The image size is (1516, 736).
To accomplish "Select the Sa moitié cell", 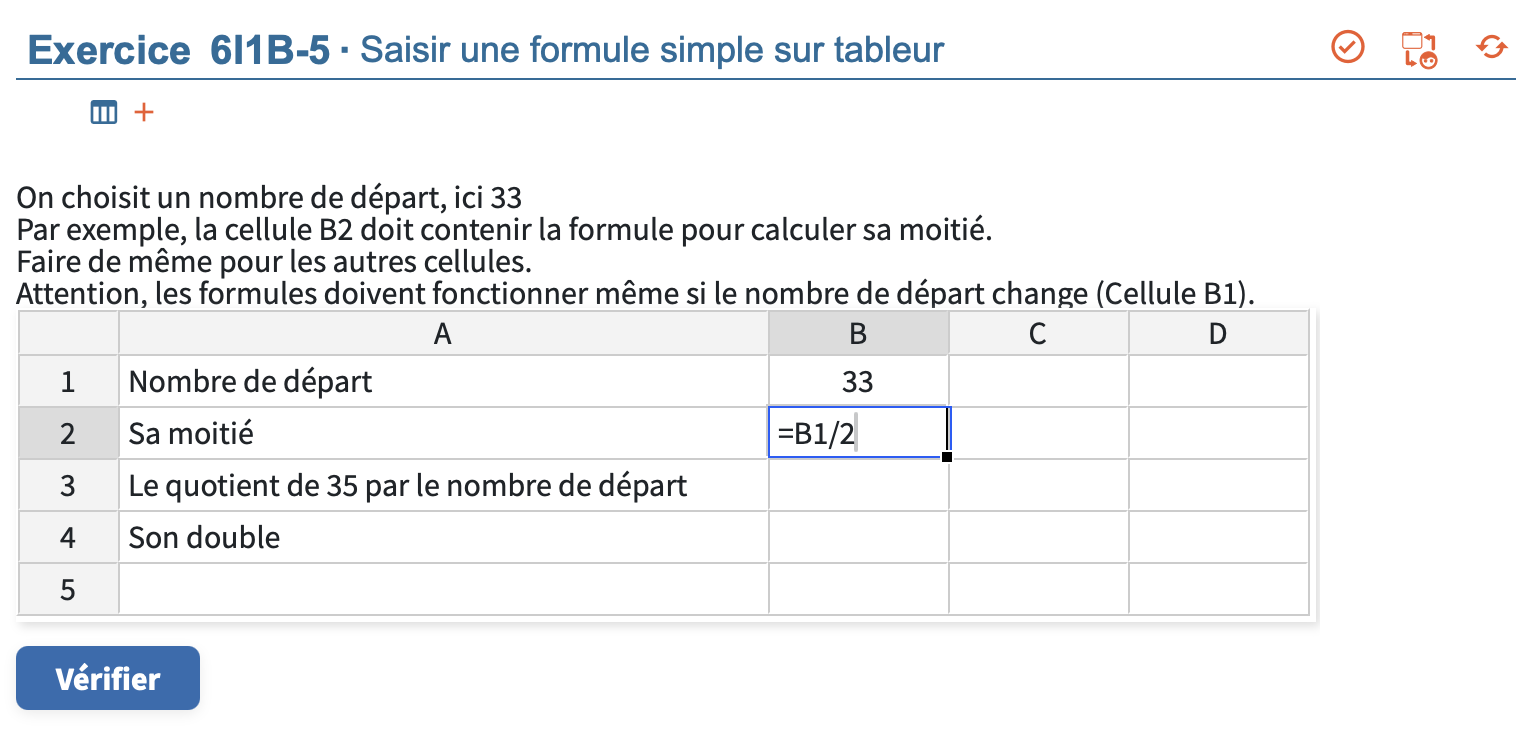I will pos(443,433).
